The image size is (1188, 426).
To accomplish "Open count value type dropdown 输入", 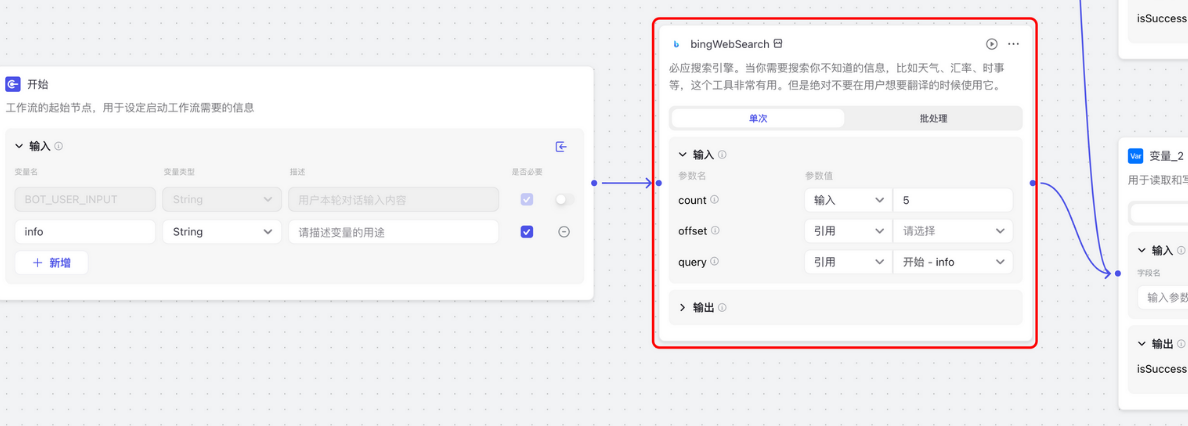I will [x=849, y=200].
